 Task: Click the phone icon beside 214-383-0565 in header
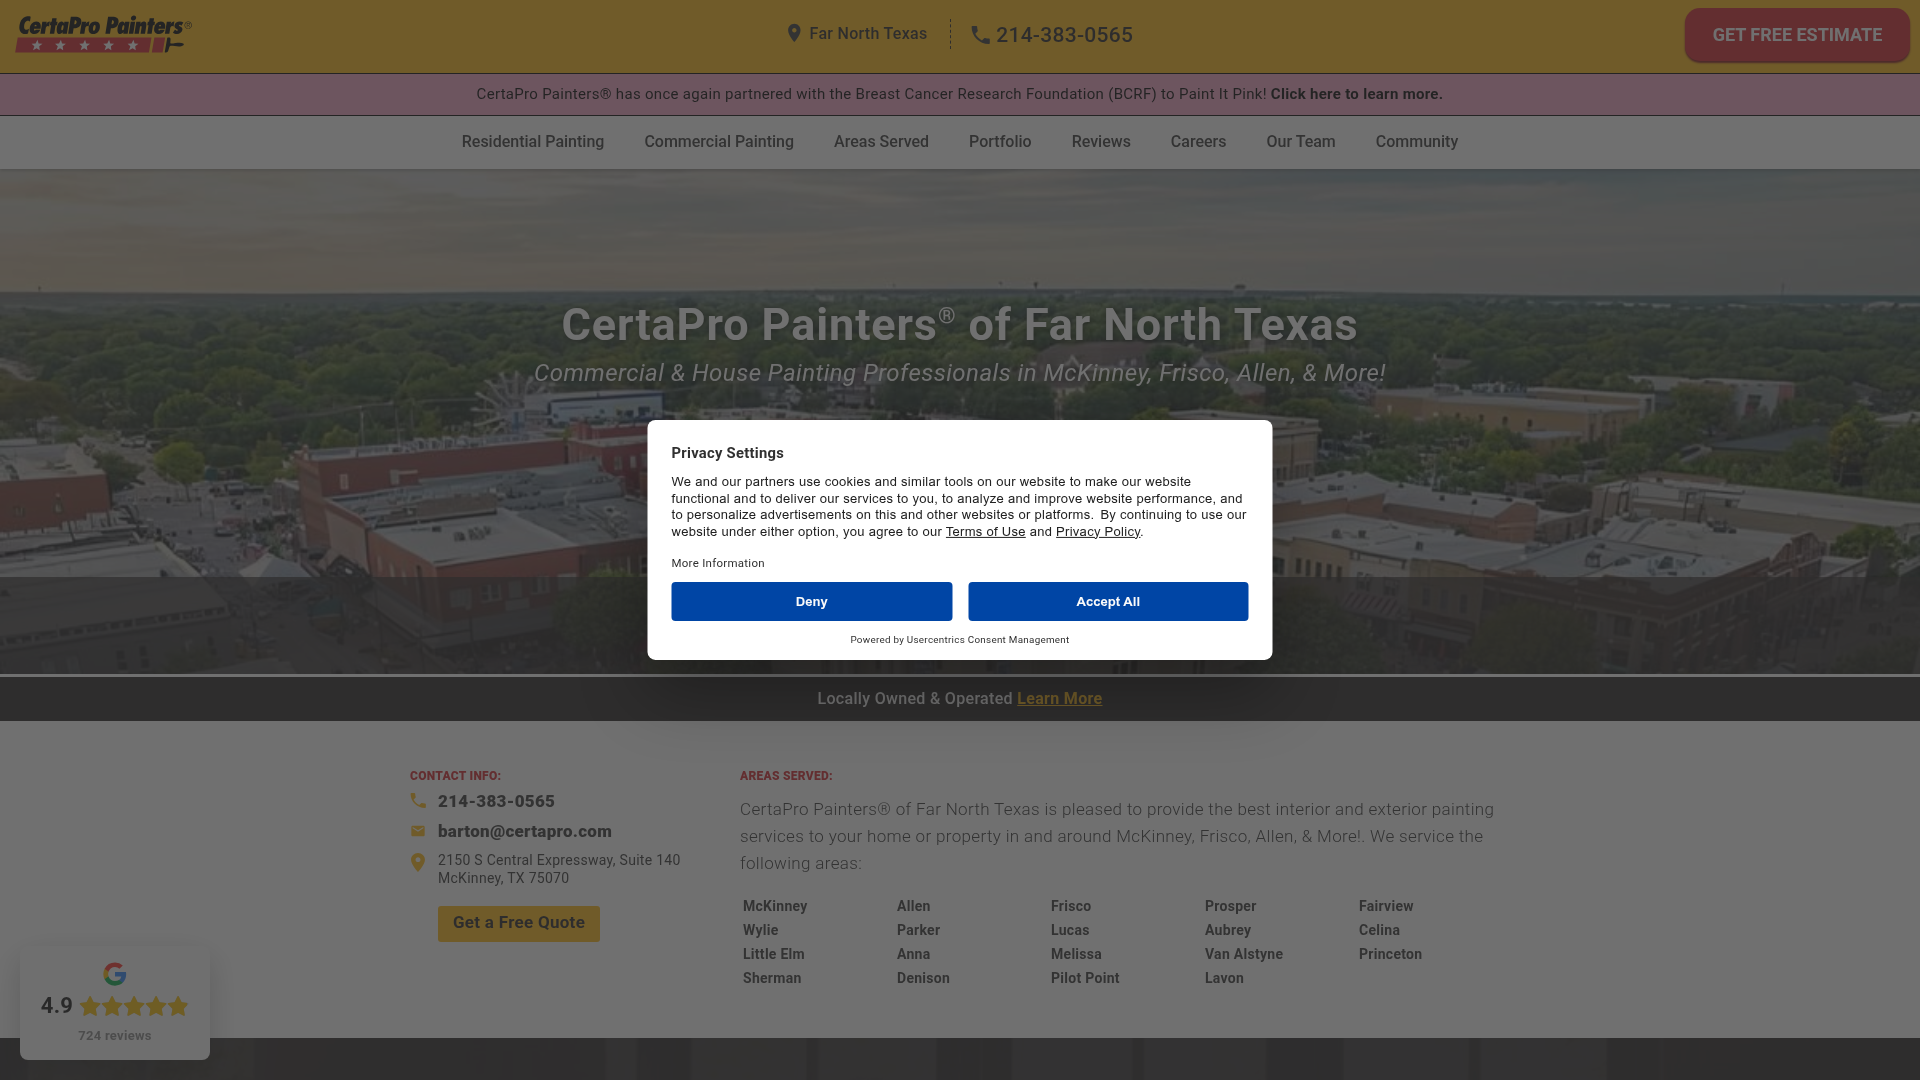pos(980,35)
